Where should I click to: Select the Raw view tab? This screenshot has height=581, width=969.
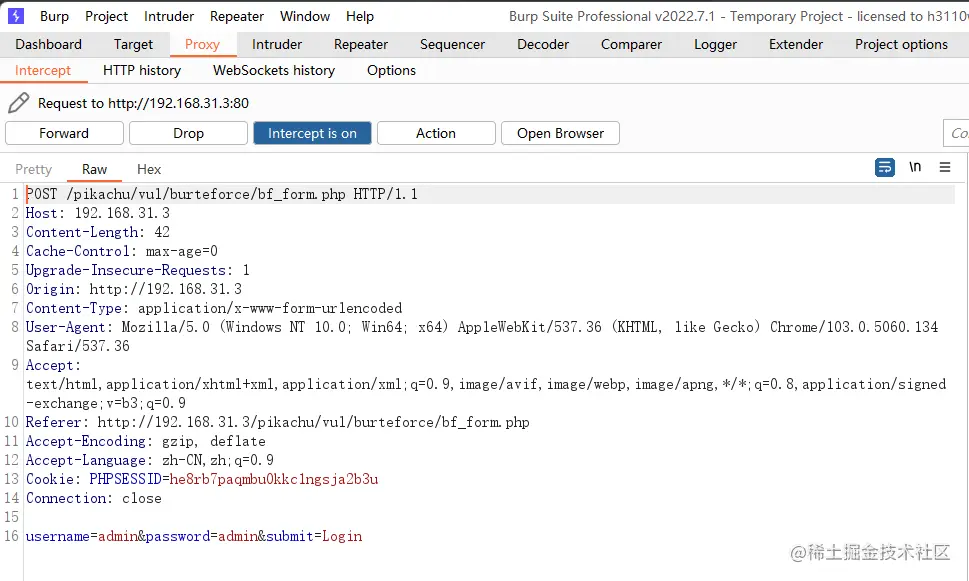click(x=94, y=169)
